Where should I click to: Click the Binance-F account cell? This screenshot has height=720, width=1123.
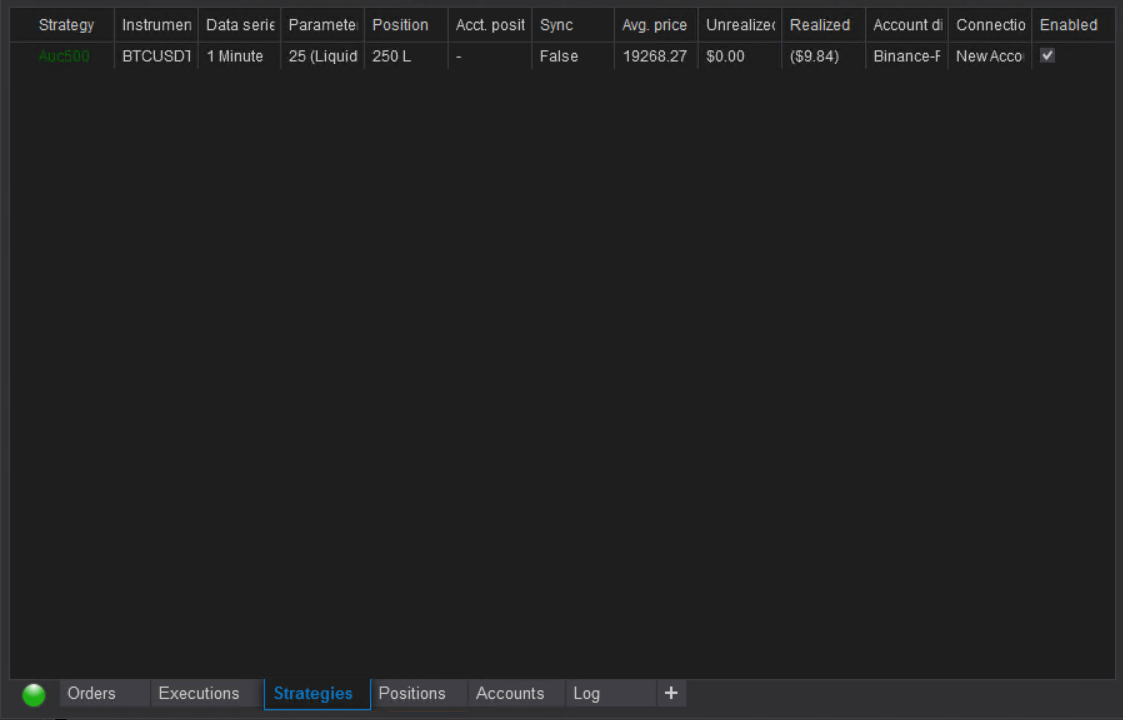907,56
